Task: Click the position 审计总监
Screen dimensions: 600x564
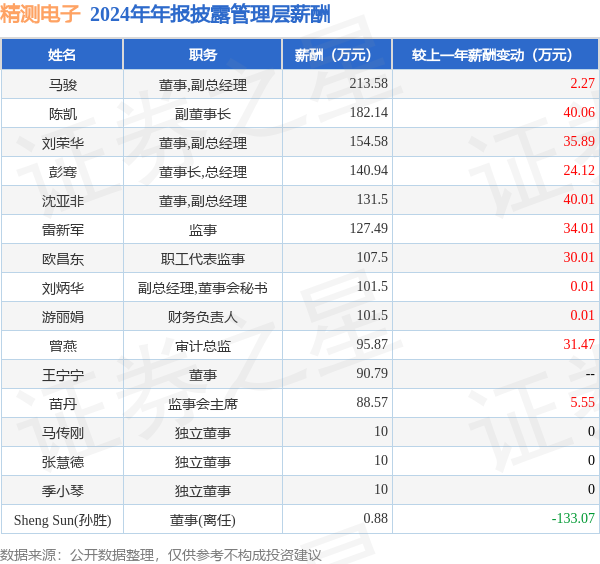Action: (202, 346)
